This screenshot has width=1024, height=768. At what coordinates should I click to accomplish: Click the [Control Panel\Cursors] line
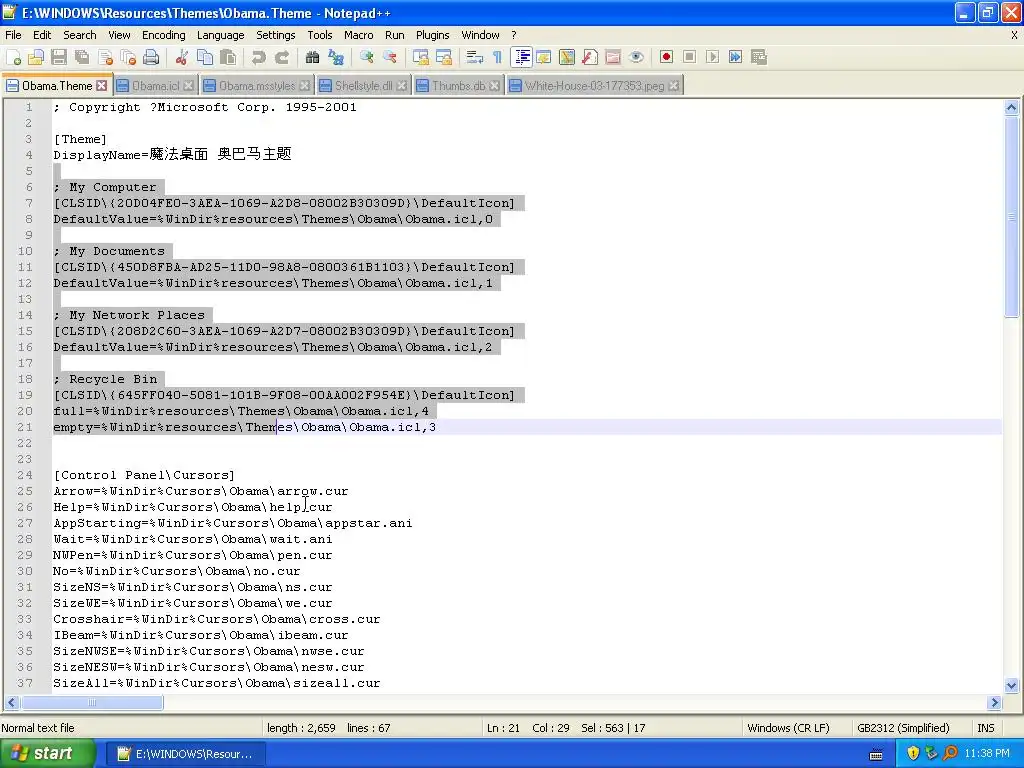(144, 475)
